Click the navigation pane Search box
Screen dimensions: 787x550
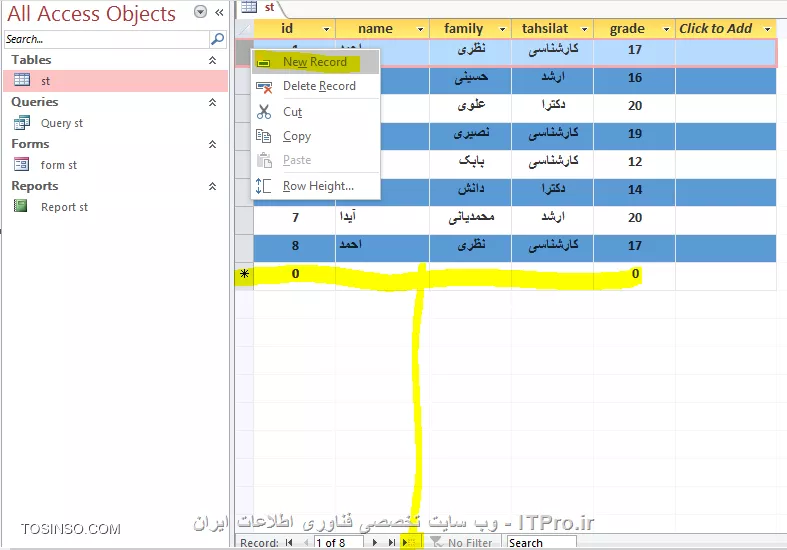(107, 39)
